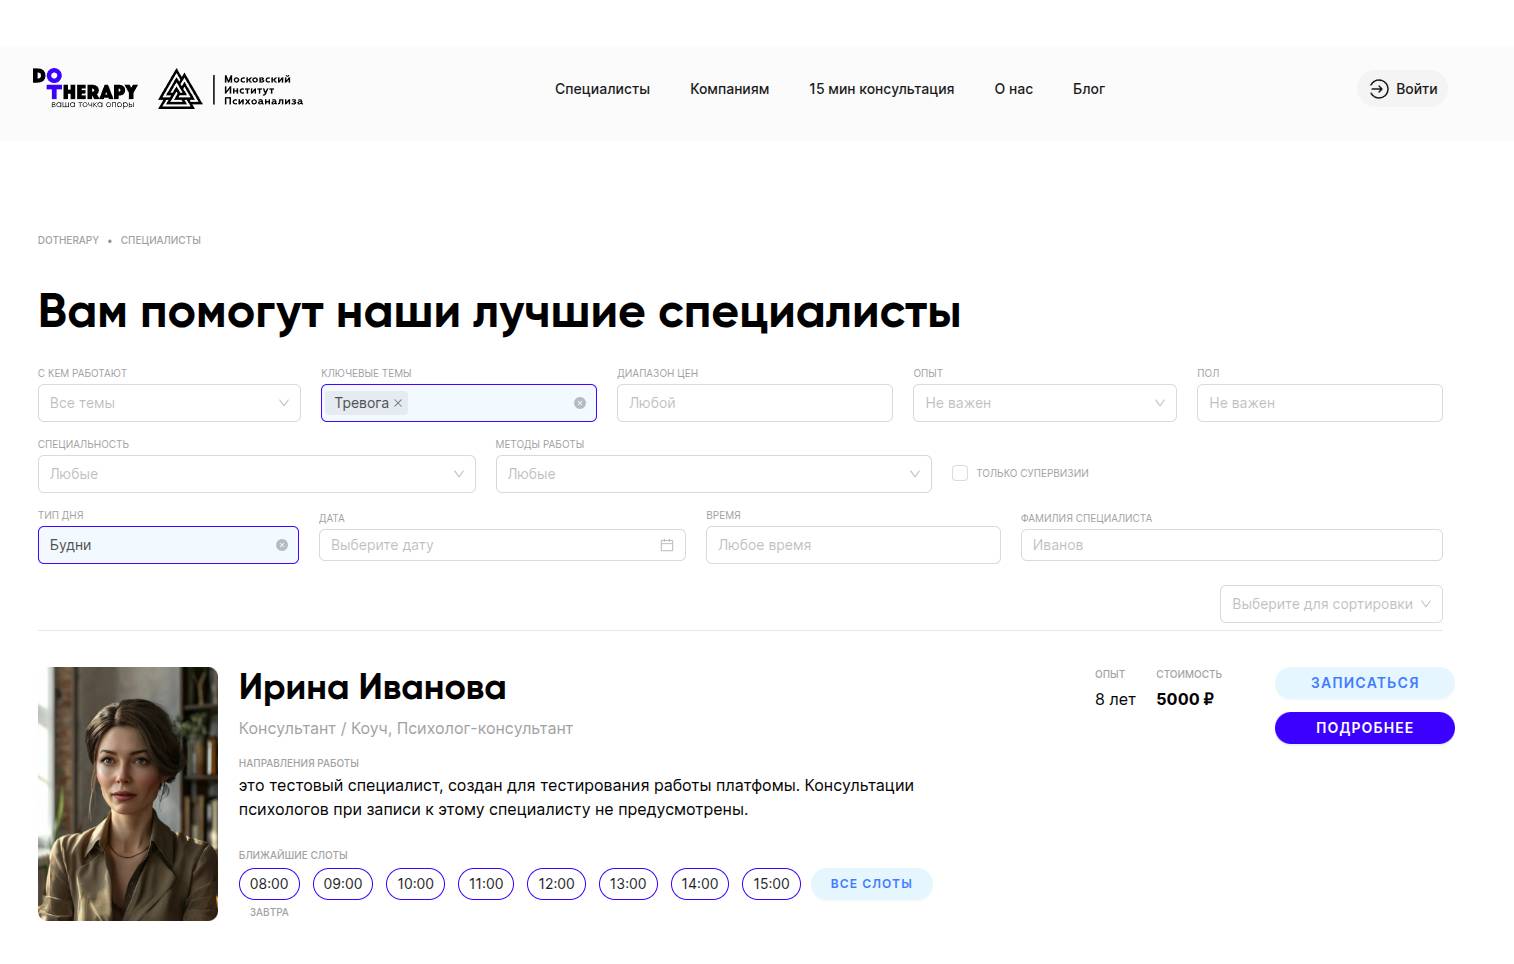Image resolution: width=1514 pixels, height=964 pixels.
Task: Go to Специалисты in top navigation
Action: tap(602, 89)
